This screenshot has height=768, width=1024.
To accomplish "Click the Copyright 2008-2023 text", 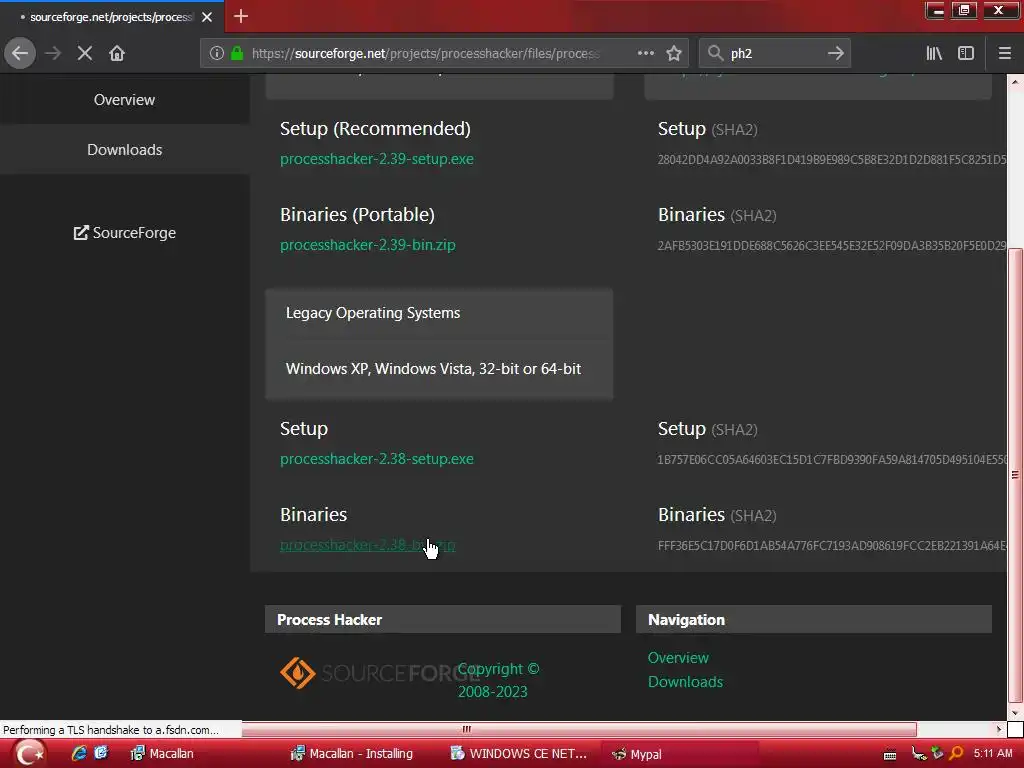I will 498,680.
